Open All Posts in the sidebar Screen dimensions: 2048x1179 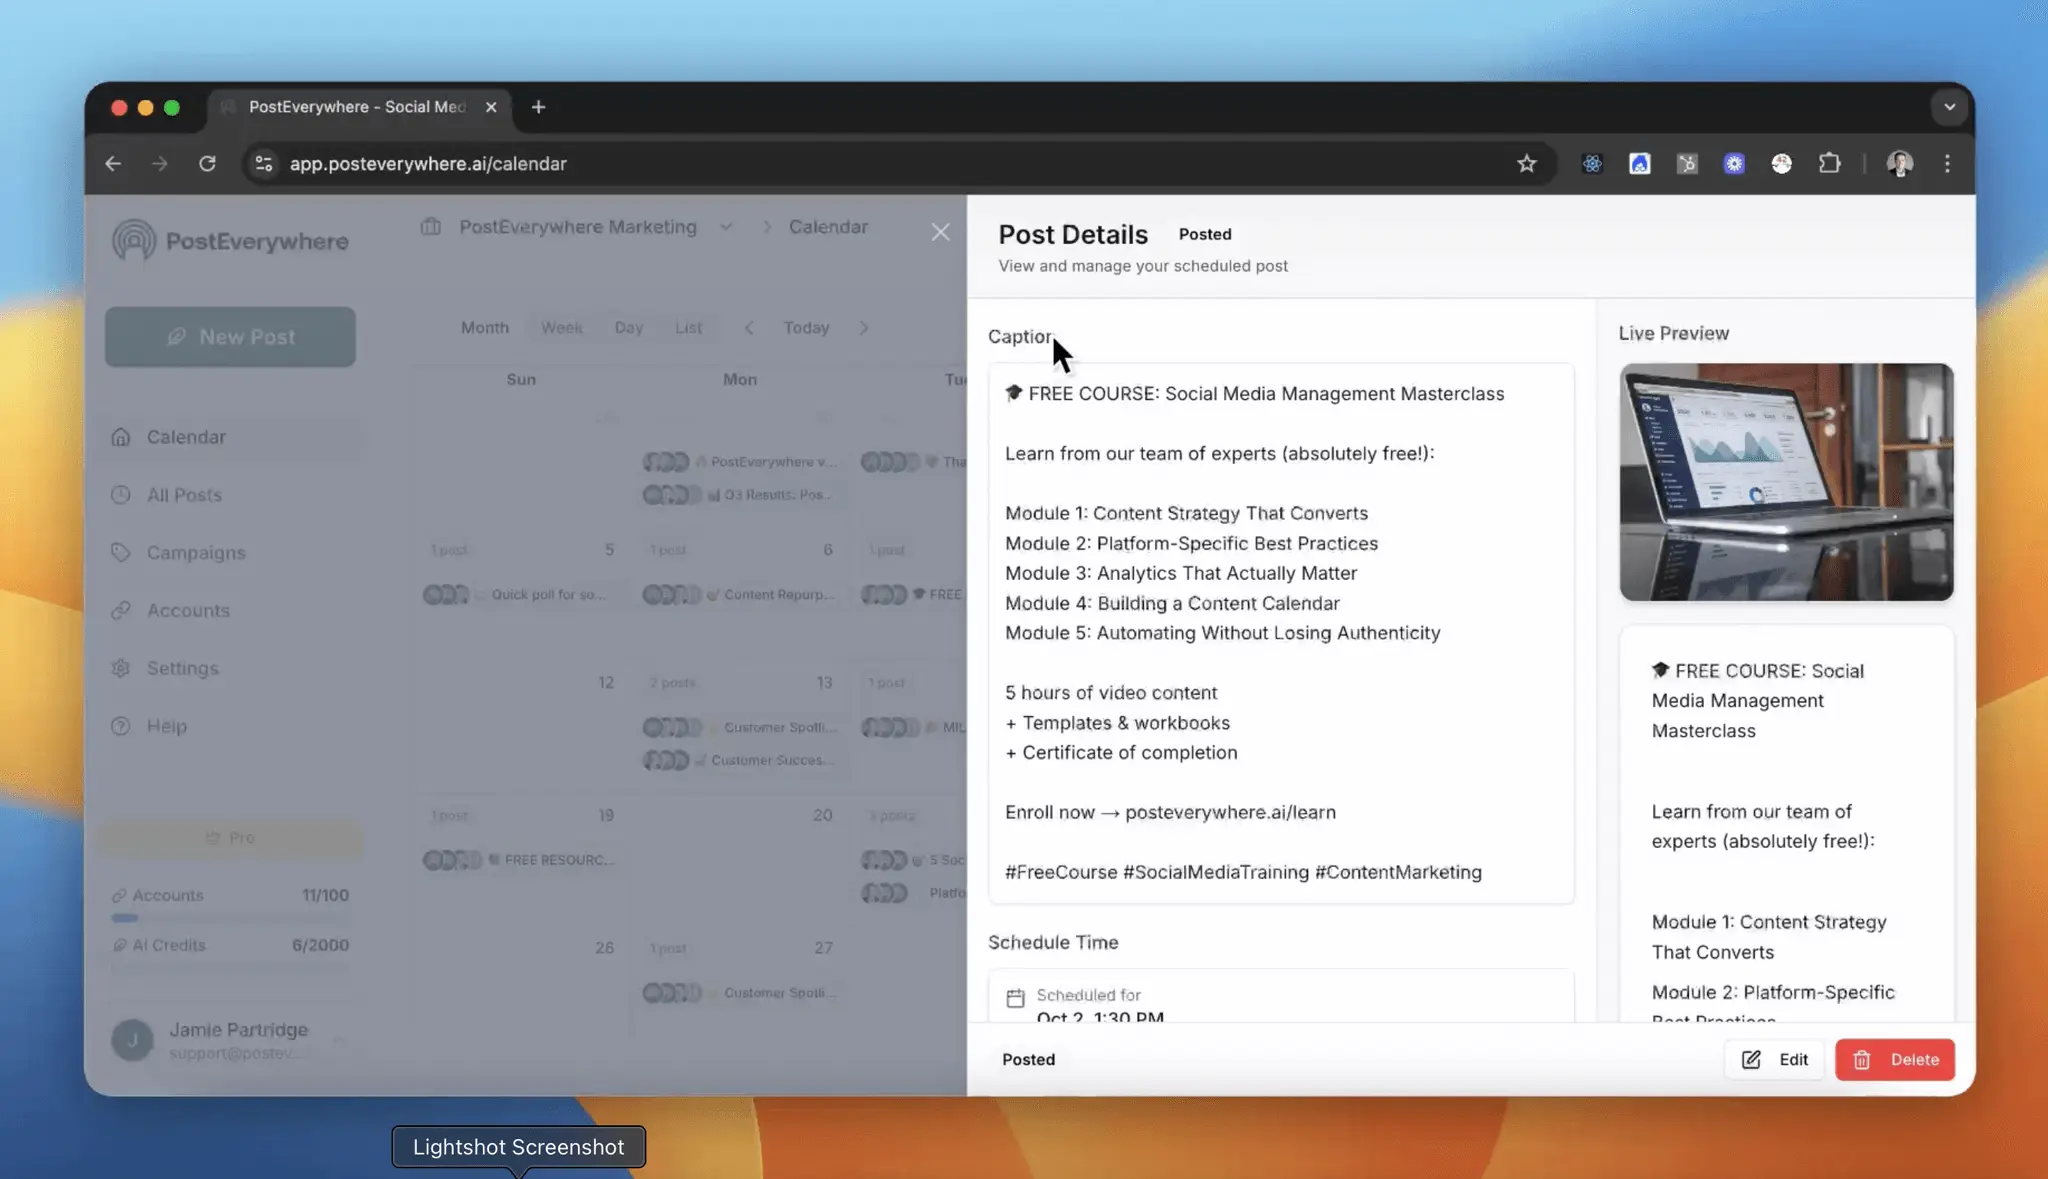tap(230, 495)
